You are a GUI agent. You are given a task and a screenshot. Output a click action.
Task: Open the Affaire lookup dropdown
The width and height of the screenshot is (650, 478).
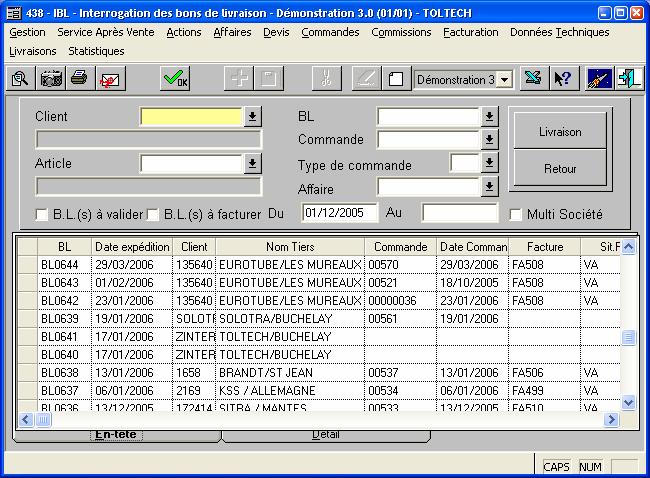click(x=489, y=187)
